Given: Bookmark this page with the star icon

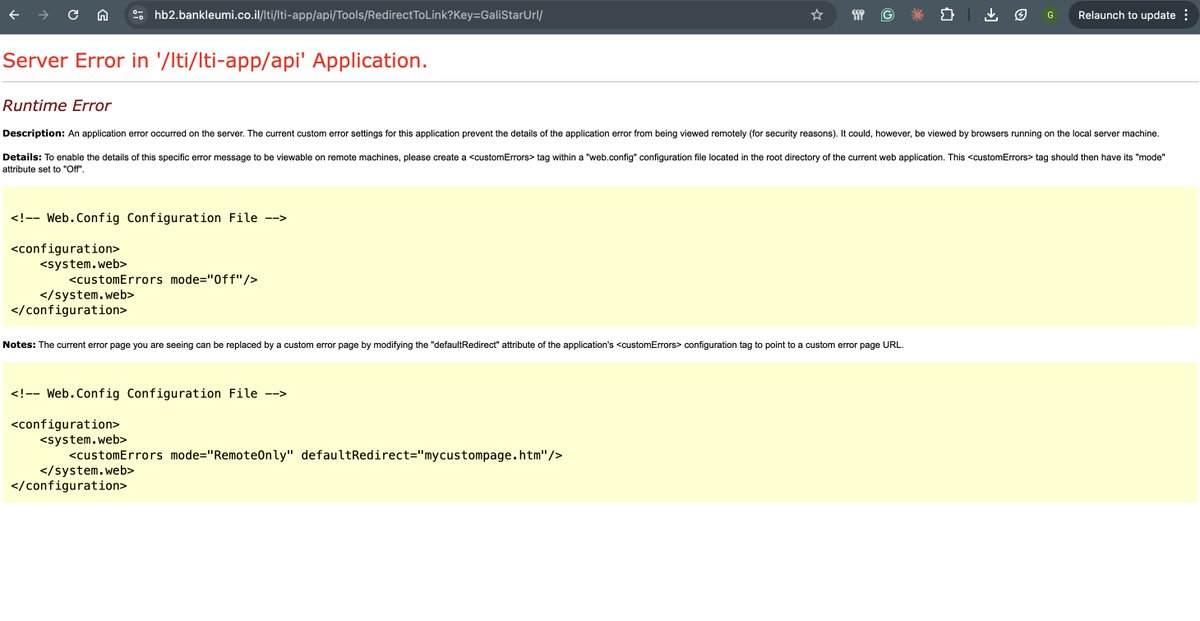Looking at the screenshot, I should 817,15.
